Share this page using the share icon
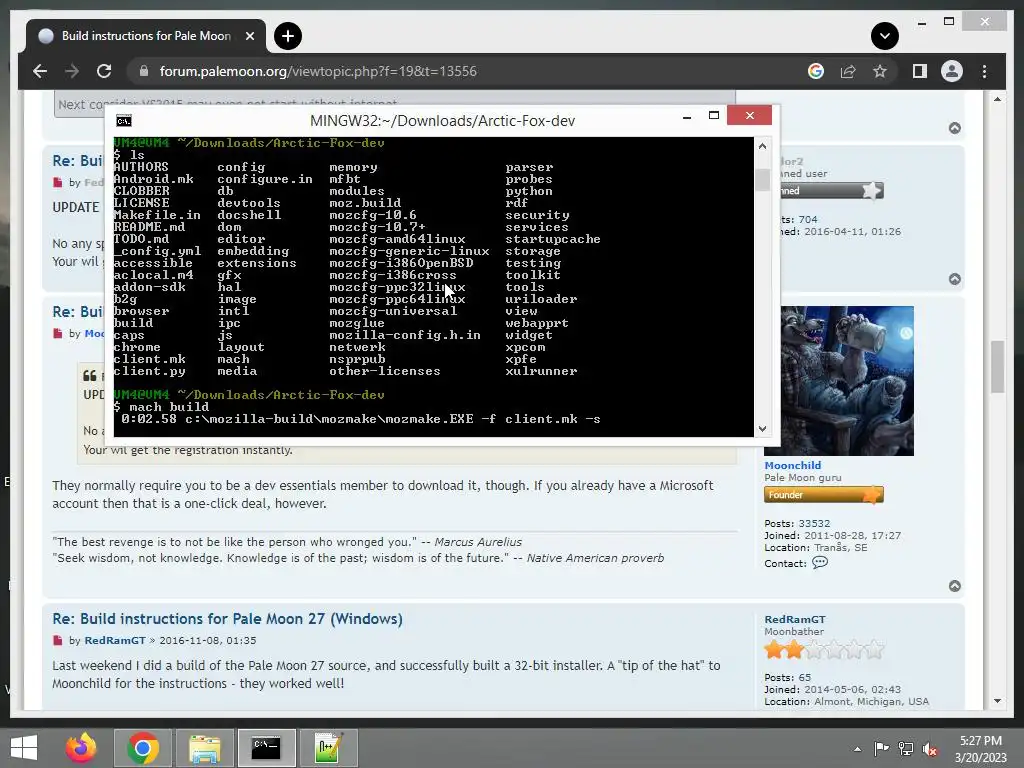 pos(848,71)
